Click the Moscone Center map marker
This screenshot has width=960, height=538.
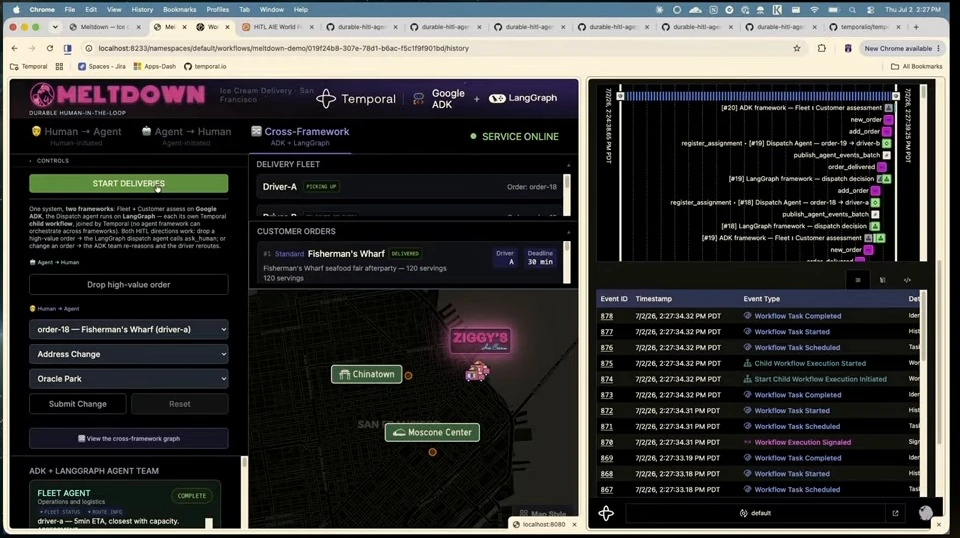(x=432, y=432)
